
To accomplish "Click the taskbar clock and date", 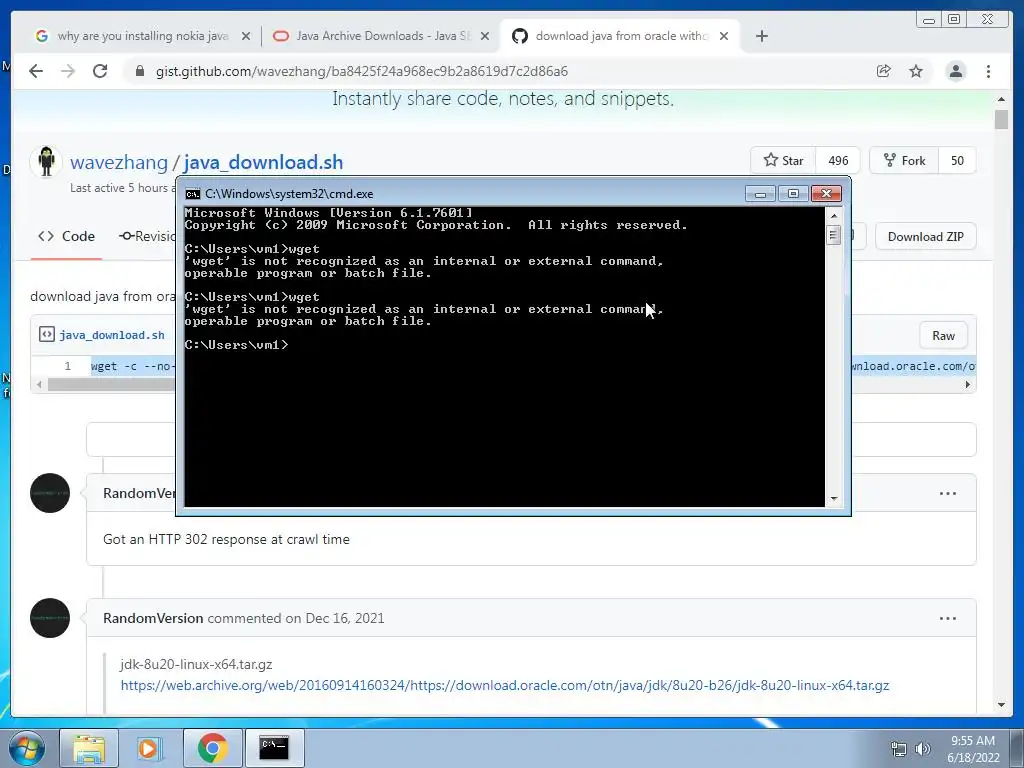I will coord(973,749).
